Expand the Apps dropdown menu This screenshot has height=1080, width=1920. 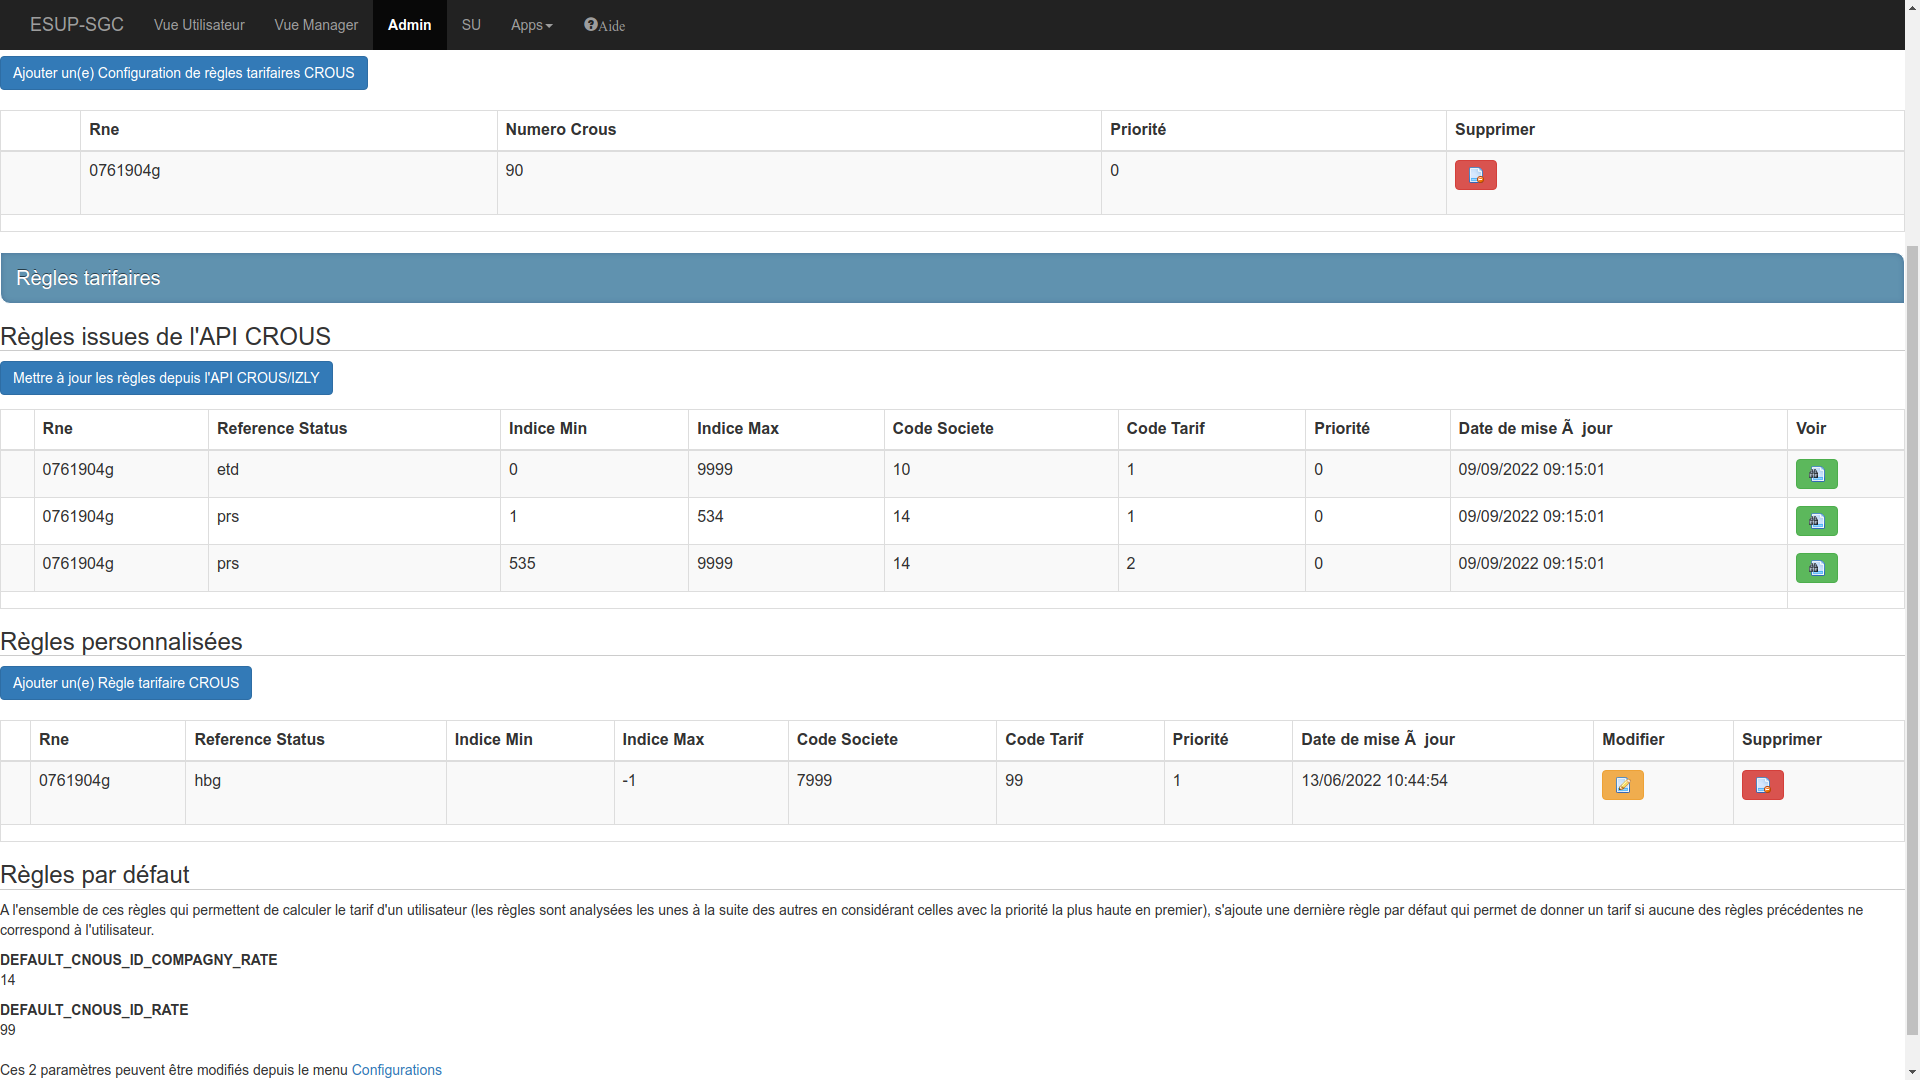[531, 25]
